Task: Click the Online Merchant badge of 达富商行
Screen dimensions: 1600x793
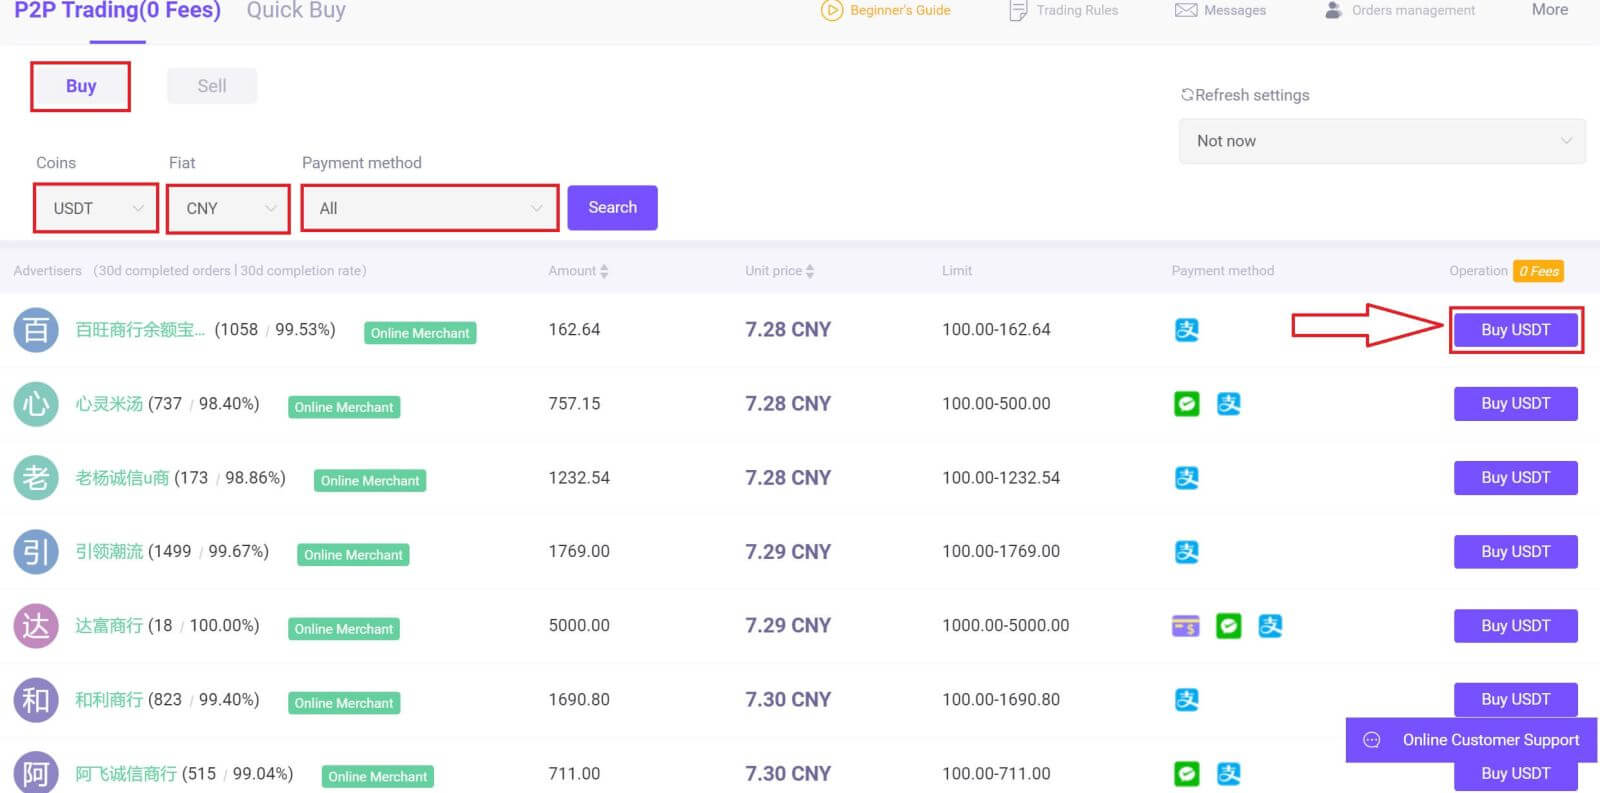Action: point(344,629)
